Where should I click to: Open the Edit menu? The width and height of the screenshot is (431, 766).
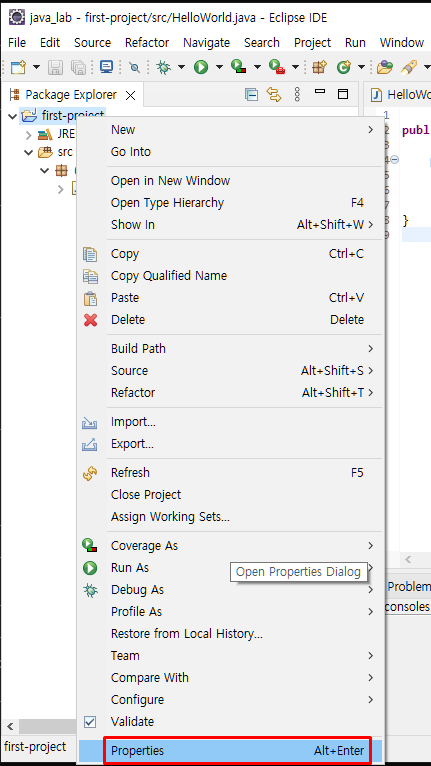coord(50,43)
